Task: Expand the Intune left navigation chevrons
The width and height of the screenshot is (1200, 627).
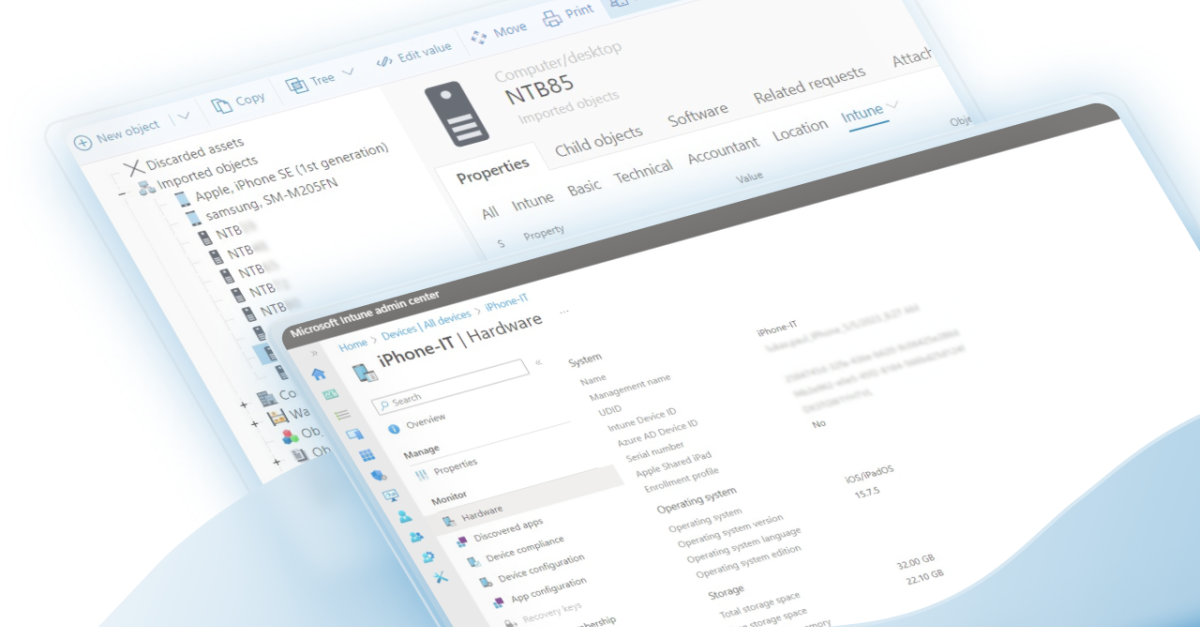Action: point(315,353)
